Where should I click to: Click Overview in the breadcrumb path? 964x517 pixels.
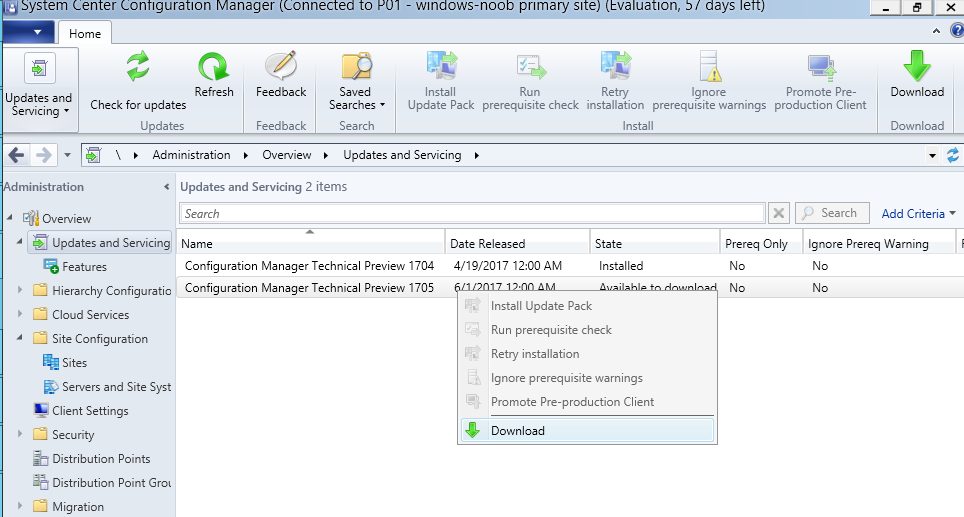pyautogui.click(x=286, y=155)
